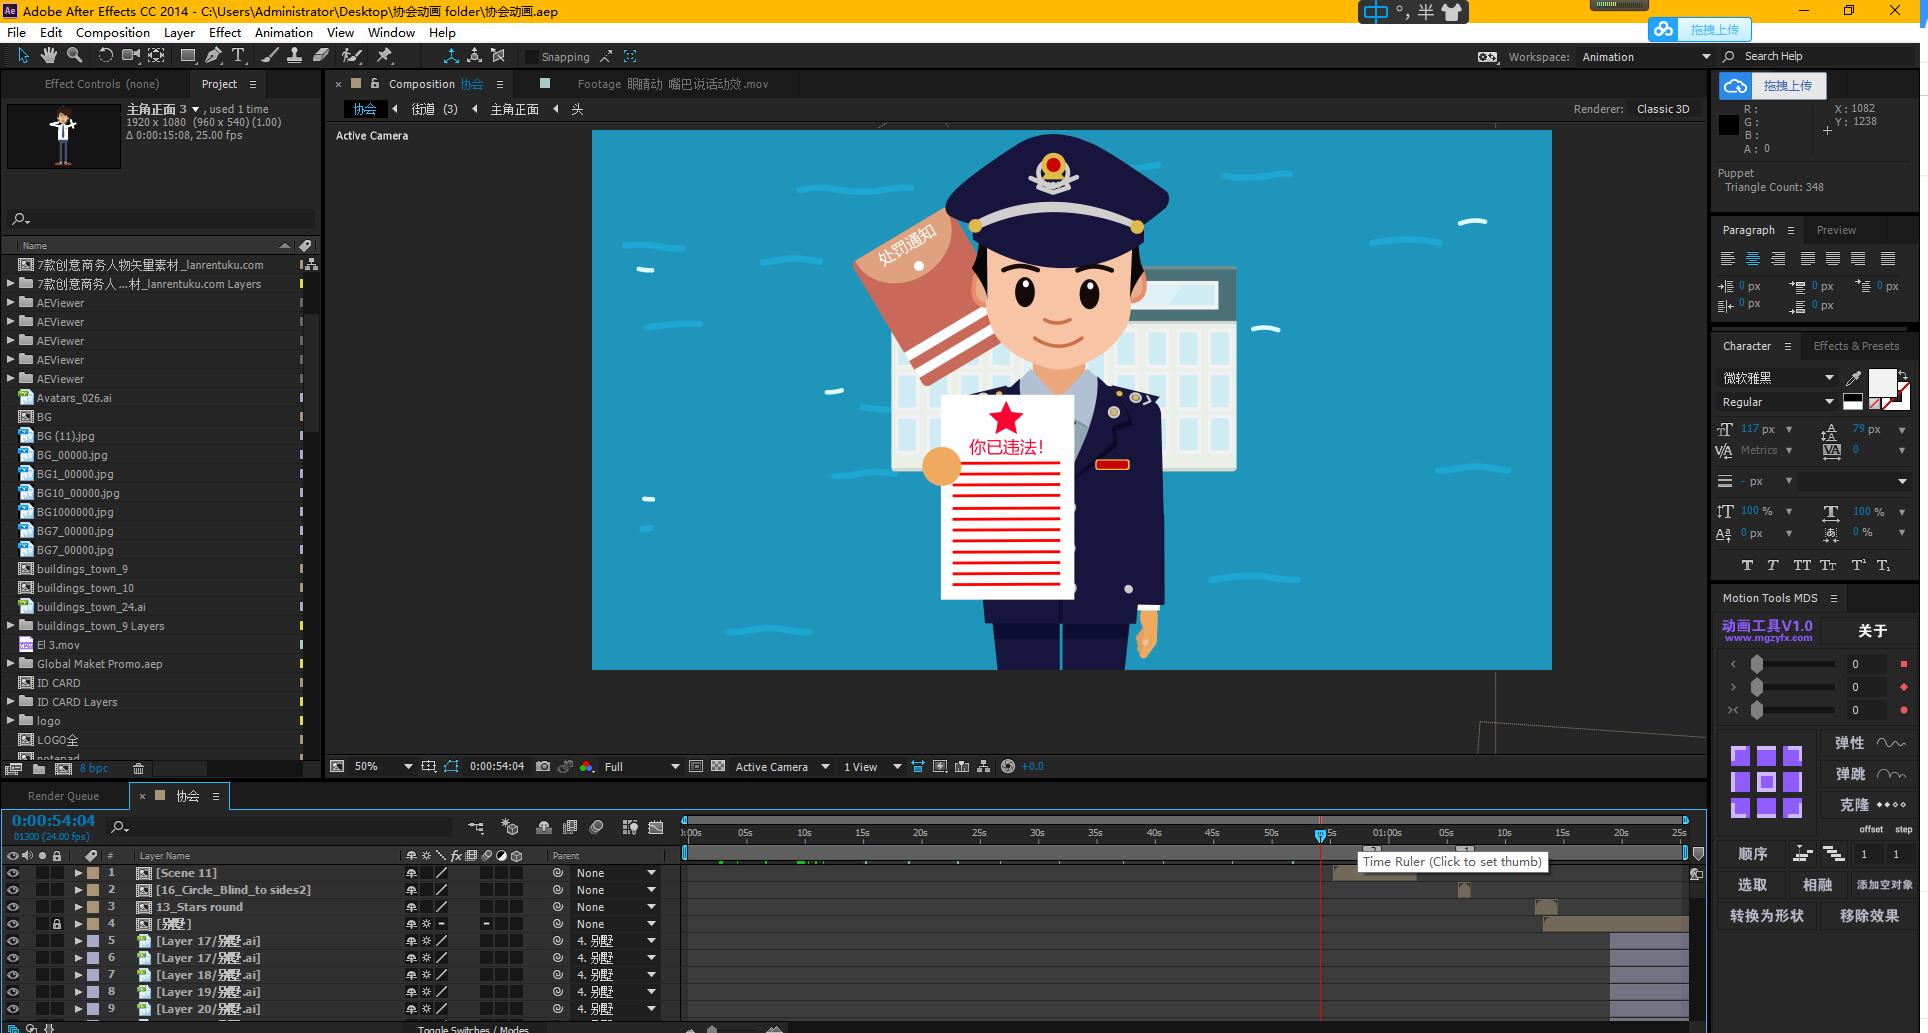Click the 关于 button in Motion Tools
This screenshot has height=1033, width=1928.
(x=1872, y=631)
